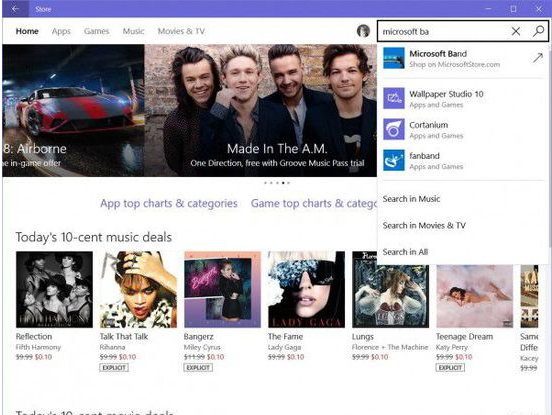Open Bangerz album cover
552x415 pixels.
click(222, 289)
